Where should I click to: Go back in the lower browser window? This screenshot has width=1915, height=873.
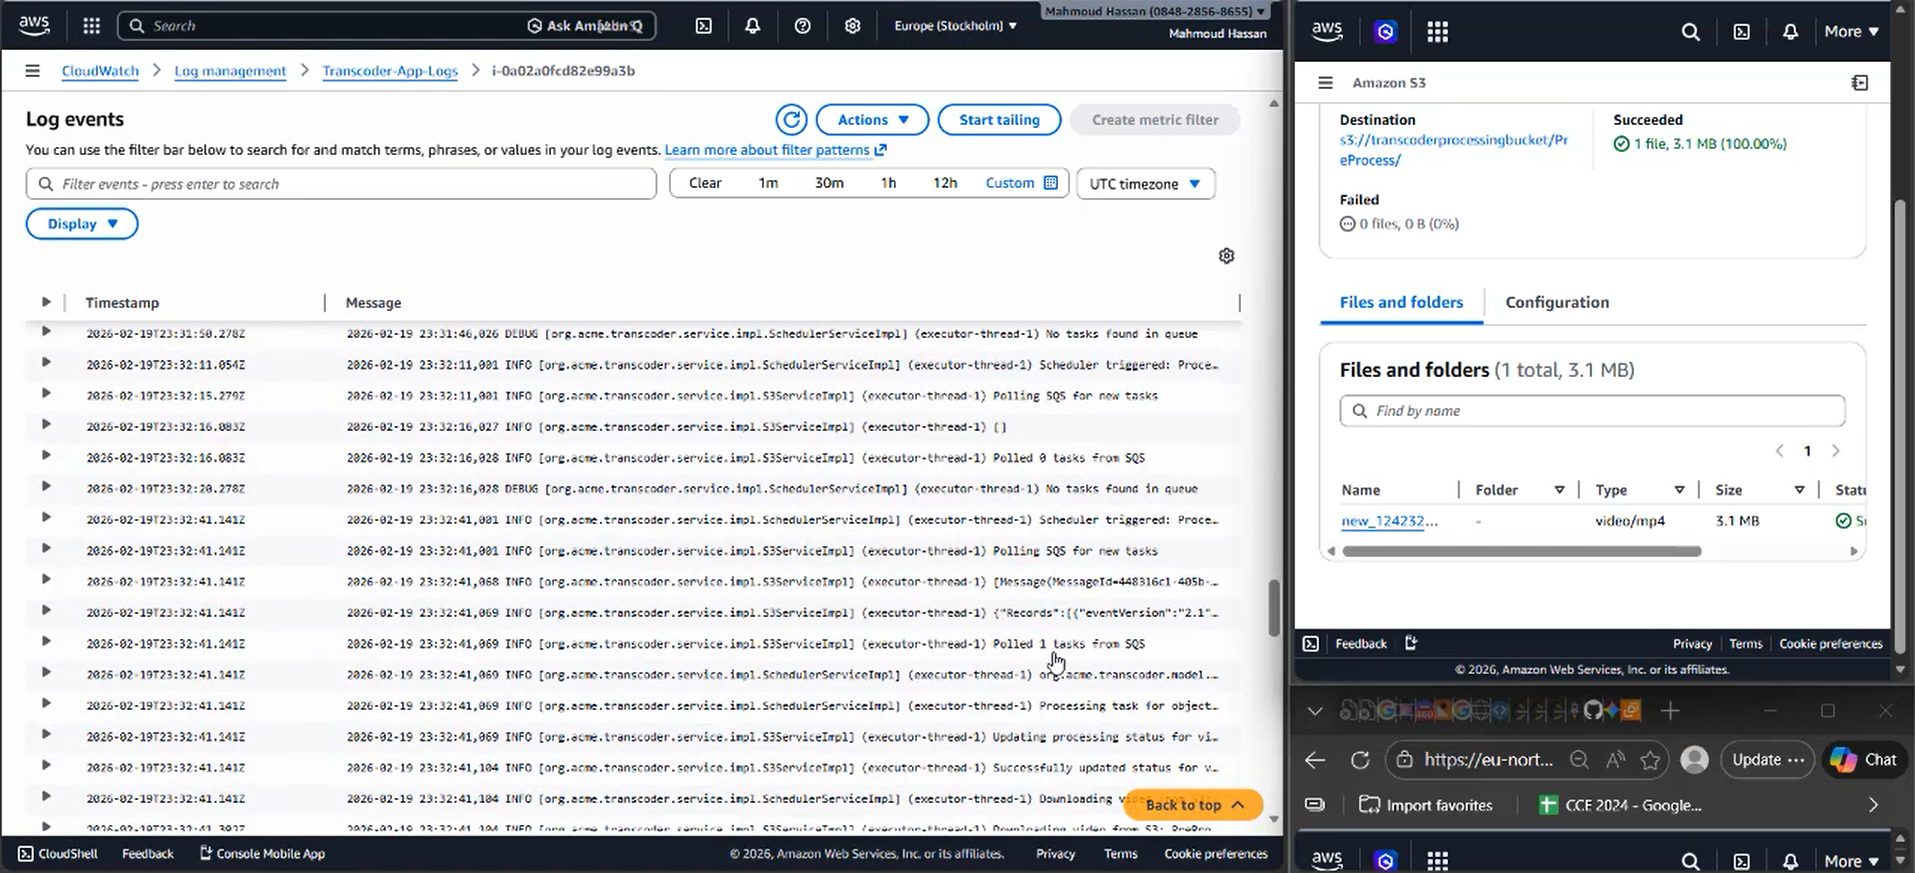coord(1315,760)
